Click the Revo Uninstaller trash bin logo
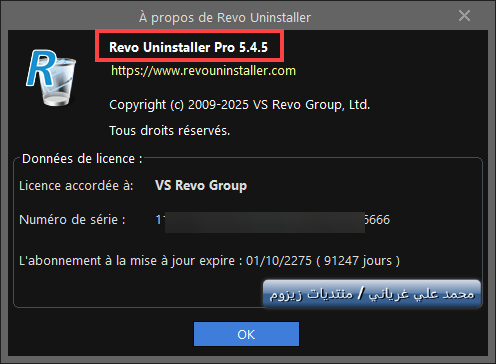The width and height of the screenshot is (496, 364). (52, 78)
